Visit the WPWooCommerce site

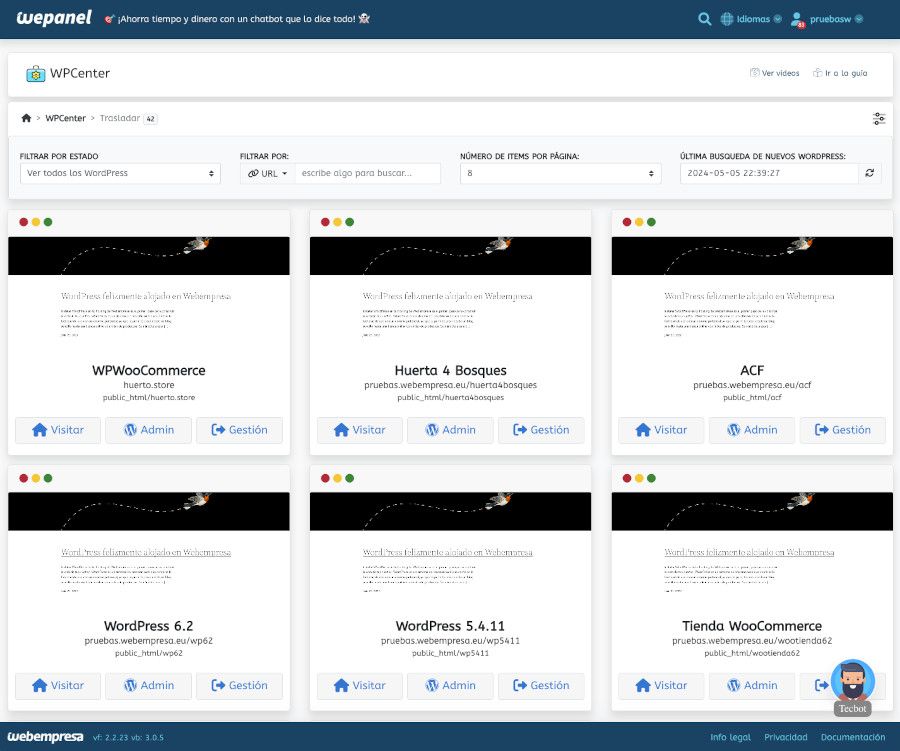click(58, 430)
